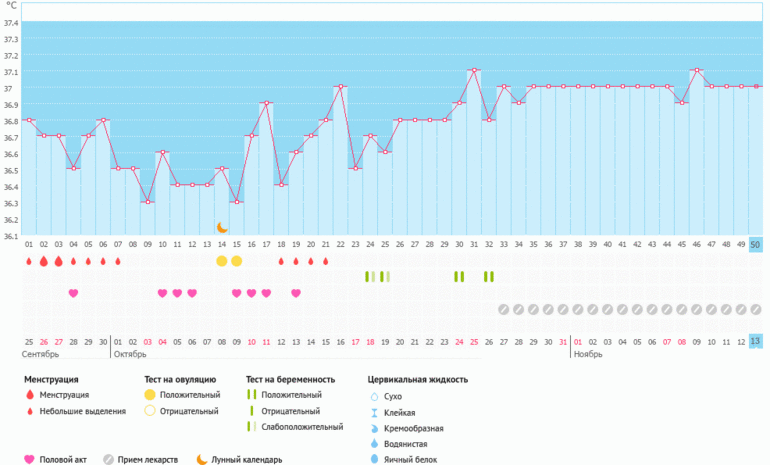Screen dimensions: 770x465
Task: Click the red drop icon beside Менструация
Action: tap(30, 395)
